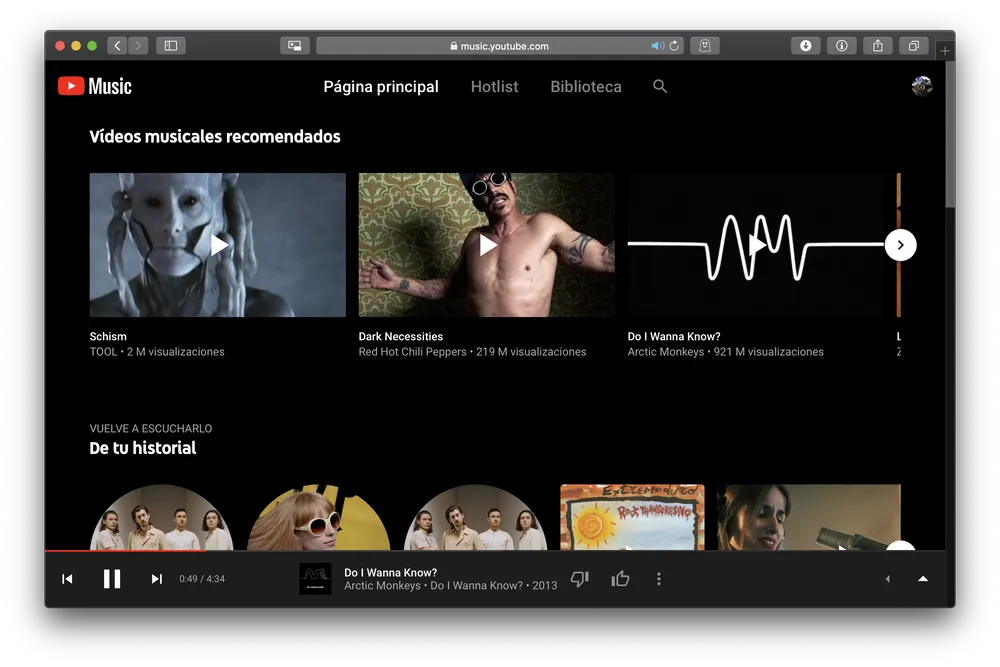Click the Arctic Monkeys artist link in player
The image size is (1000, 667).
[382, 586]
